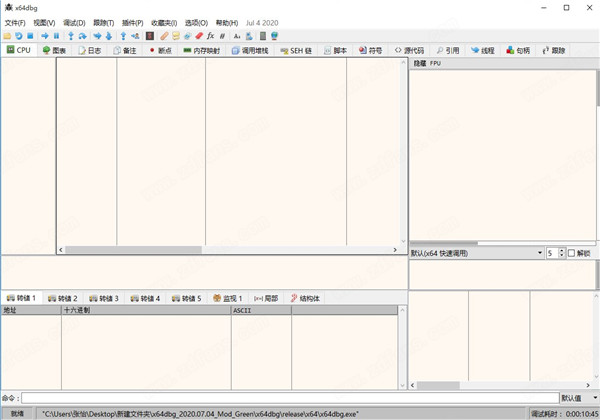Click the Trace Over icon
The height and width of the screenshot is (420, 600).
[x=109, y=36]
